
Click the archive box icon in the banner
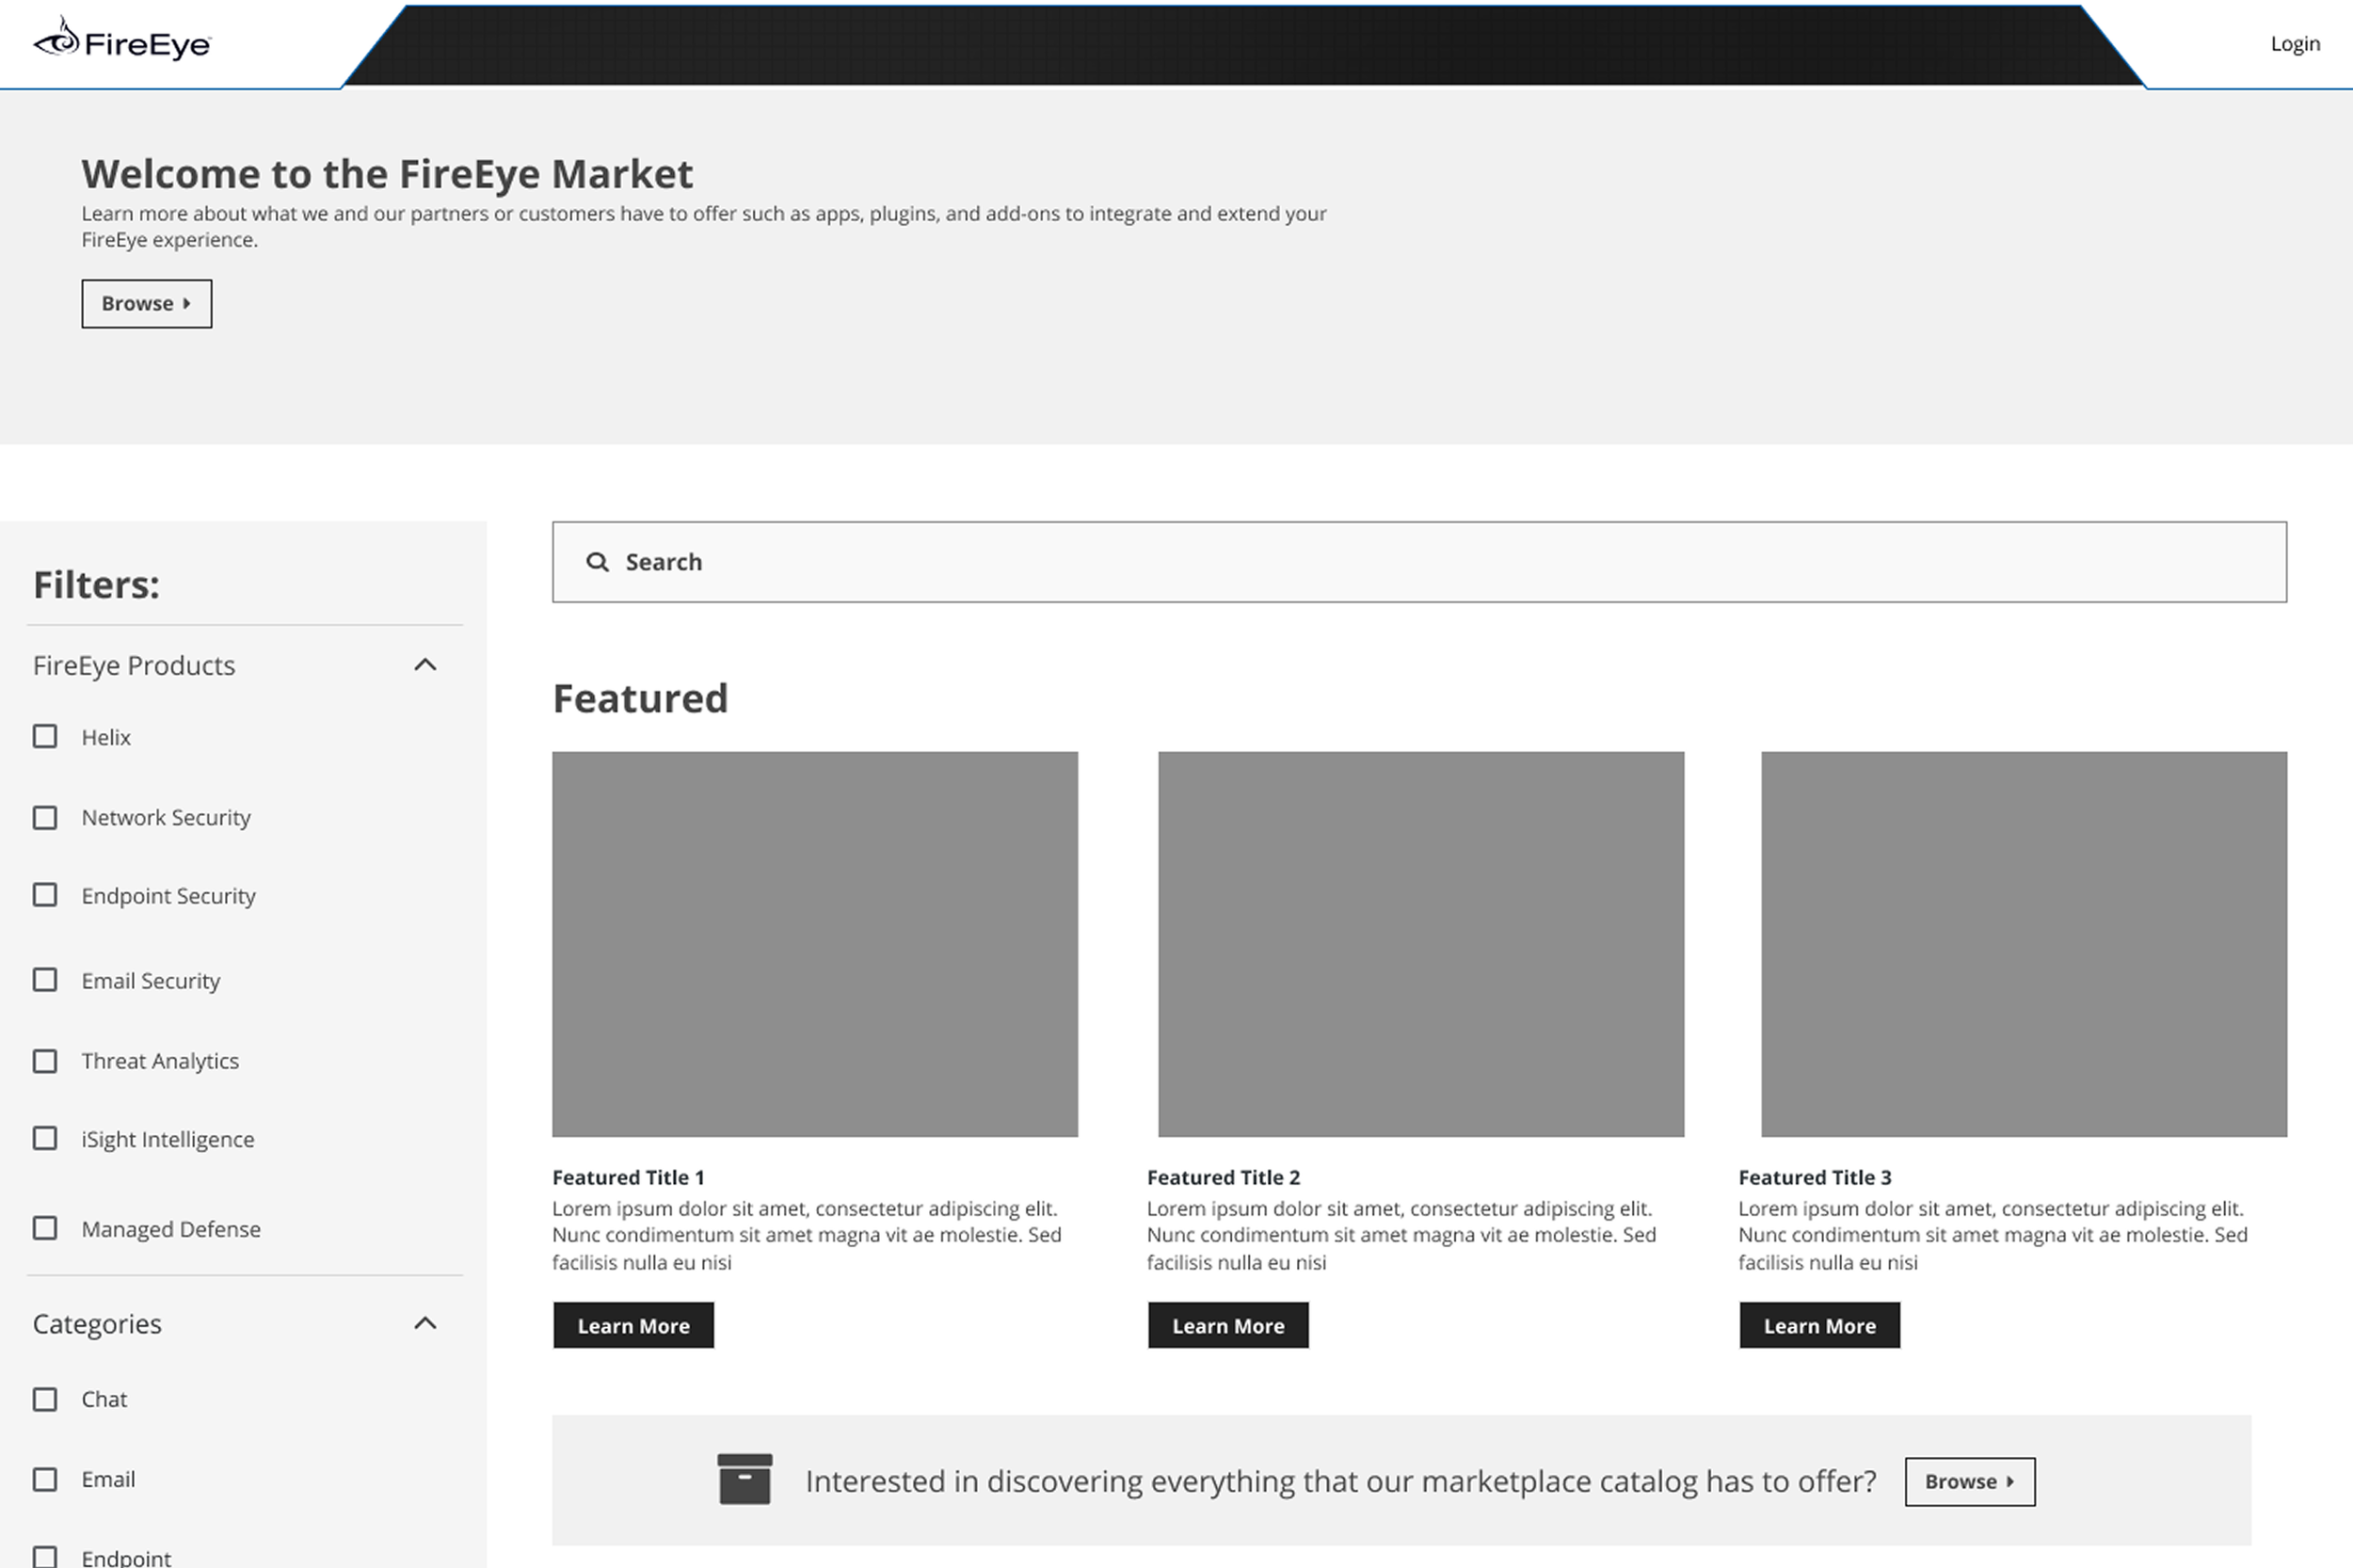coord(744,1479)
